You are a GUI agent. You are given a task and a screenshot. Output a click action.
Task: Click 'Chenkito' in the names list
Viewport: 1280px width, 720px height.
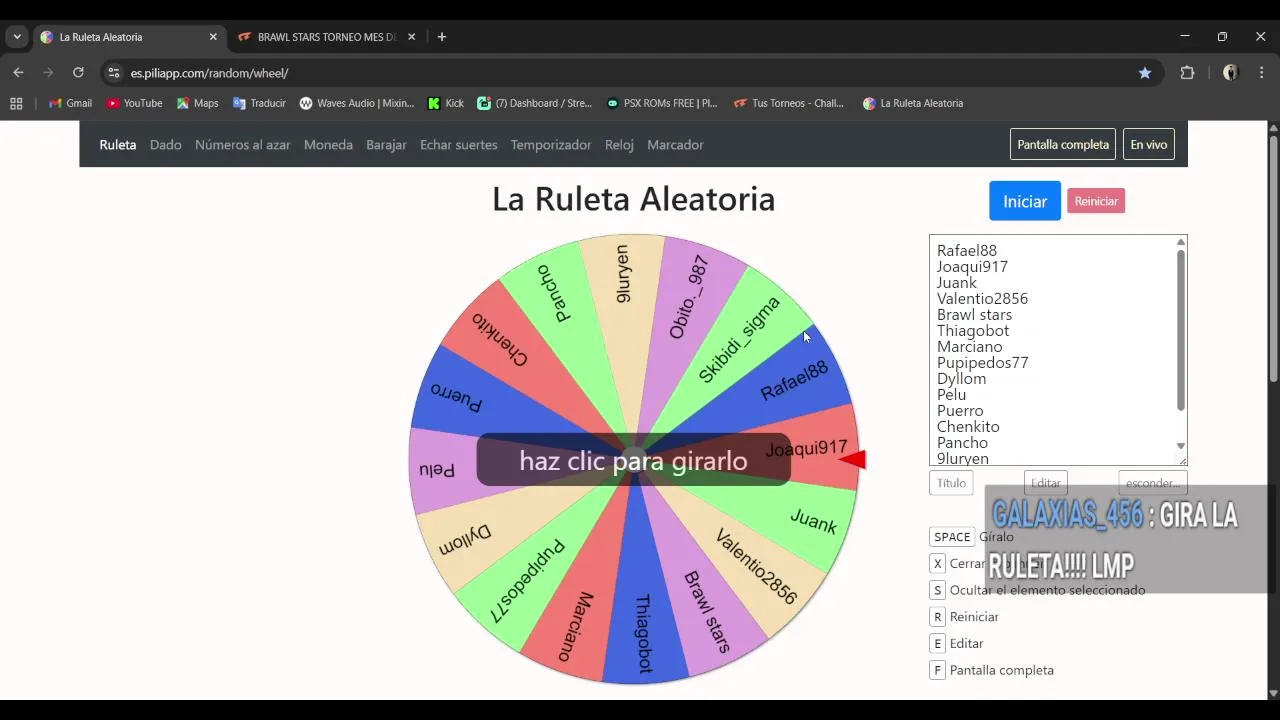tap(968, 427)
